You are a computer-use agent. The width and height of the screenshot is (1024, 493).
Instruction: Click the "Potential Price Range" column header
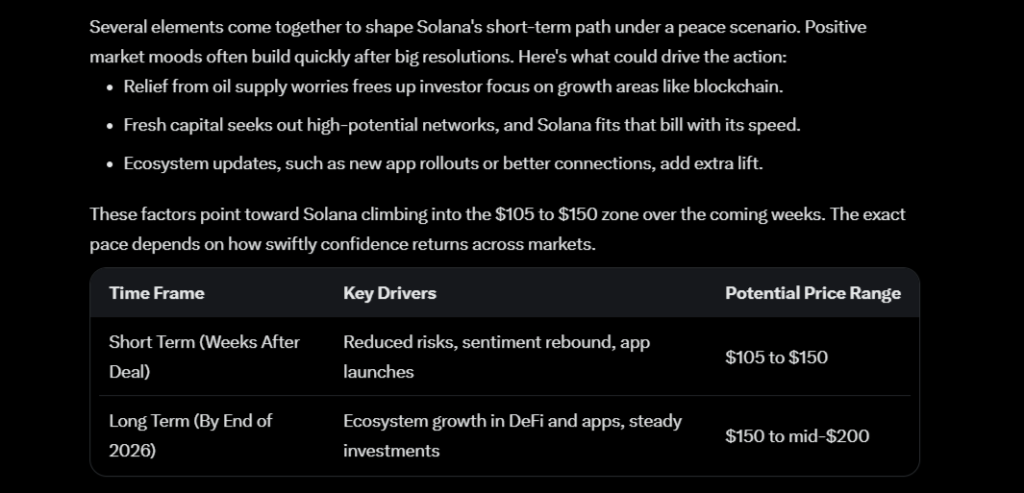pyautogui.click(x=812, y=293)
